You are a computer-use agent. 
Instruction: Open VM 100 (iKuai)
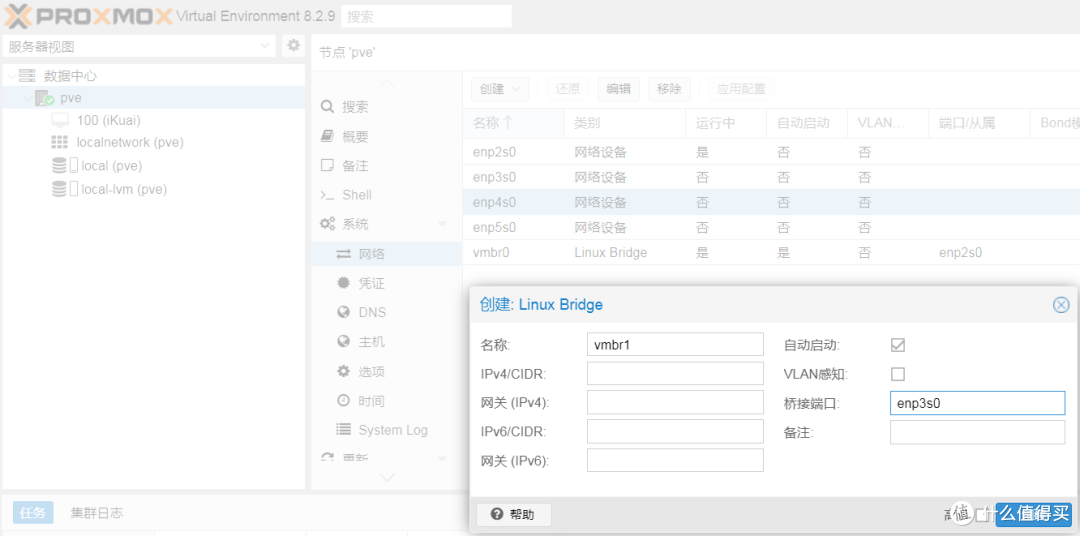[109, 121]
